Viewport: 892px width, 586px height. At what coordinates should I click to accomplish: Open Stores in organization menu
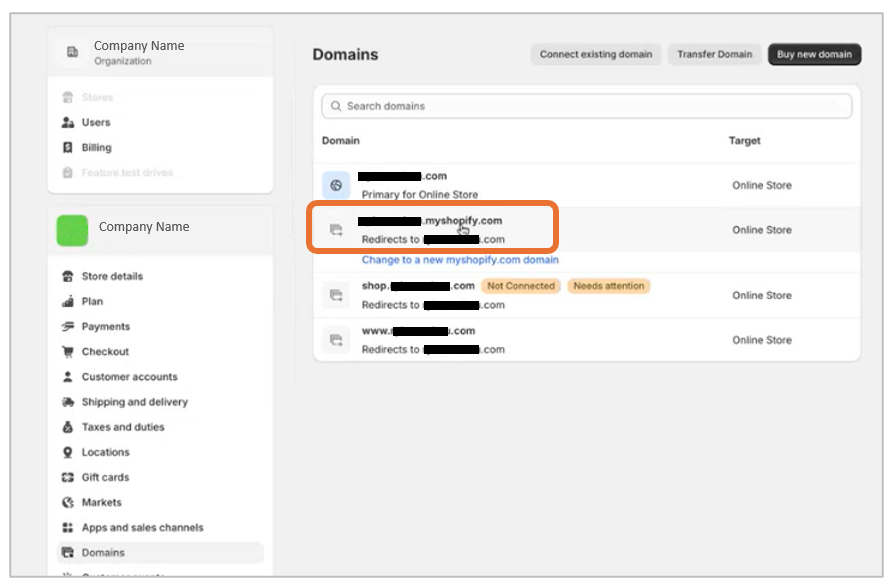click(x=97, y=97)
